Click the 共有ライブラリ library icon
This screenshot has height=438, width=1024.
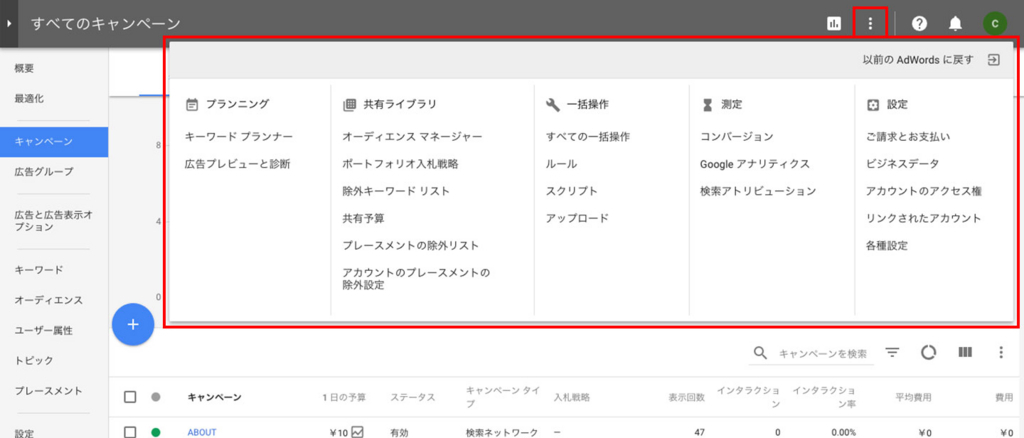pos(349,104)
